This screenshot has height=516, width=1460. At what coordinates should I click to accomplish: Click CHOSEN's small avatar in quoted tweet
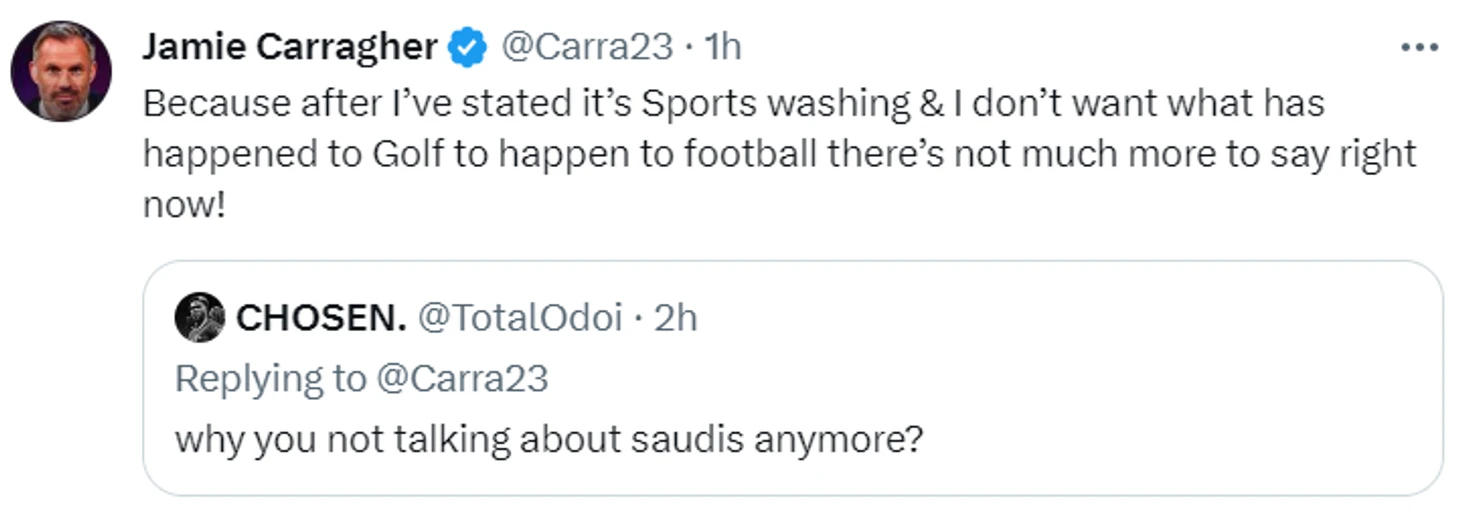200,318
